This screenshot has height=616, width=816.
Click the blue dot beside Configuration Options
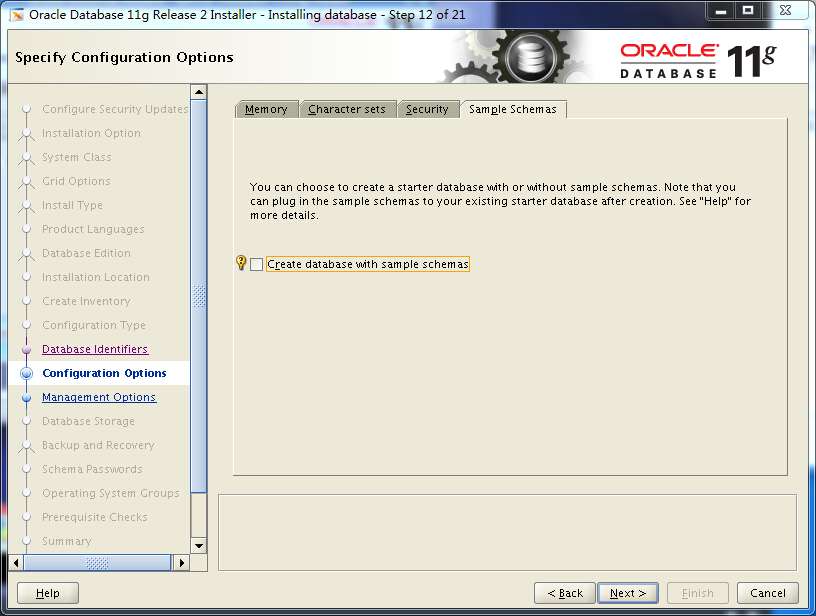(x=26, y=373)
